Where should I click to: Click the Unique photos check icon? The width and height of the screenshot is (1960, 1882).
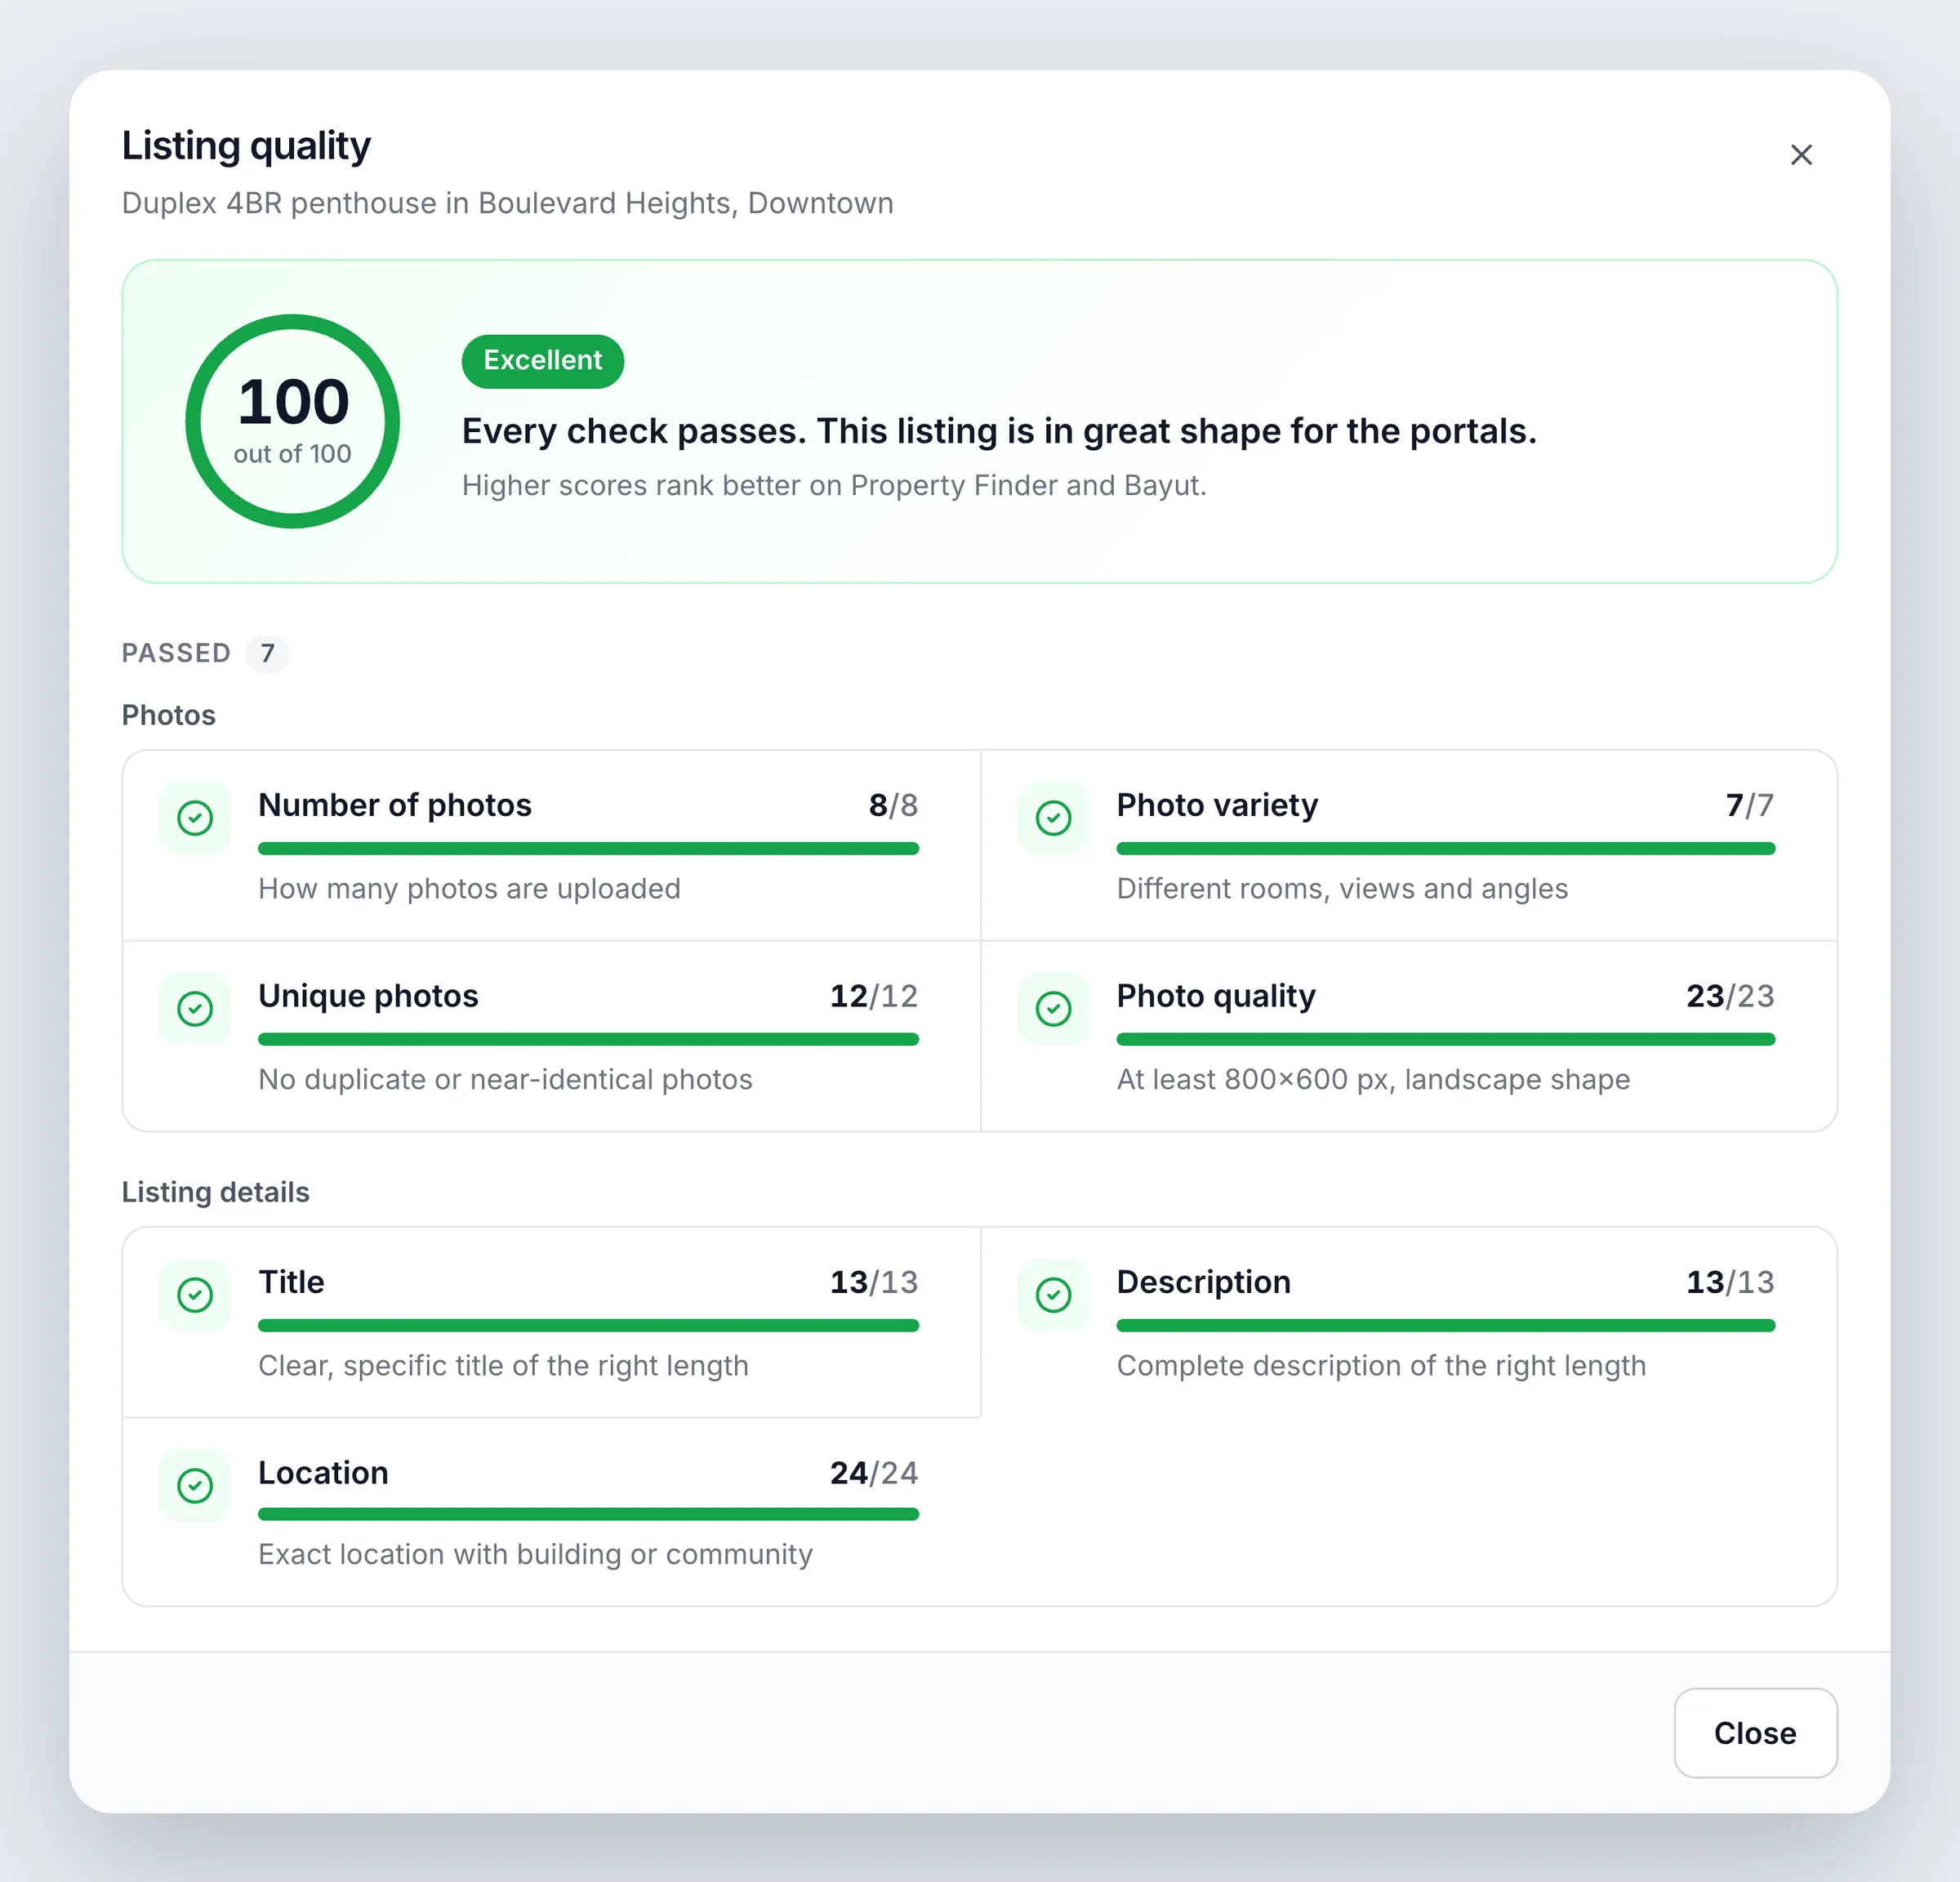195,1008
